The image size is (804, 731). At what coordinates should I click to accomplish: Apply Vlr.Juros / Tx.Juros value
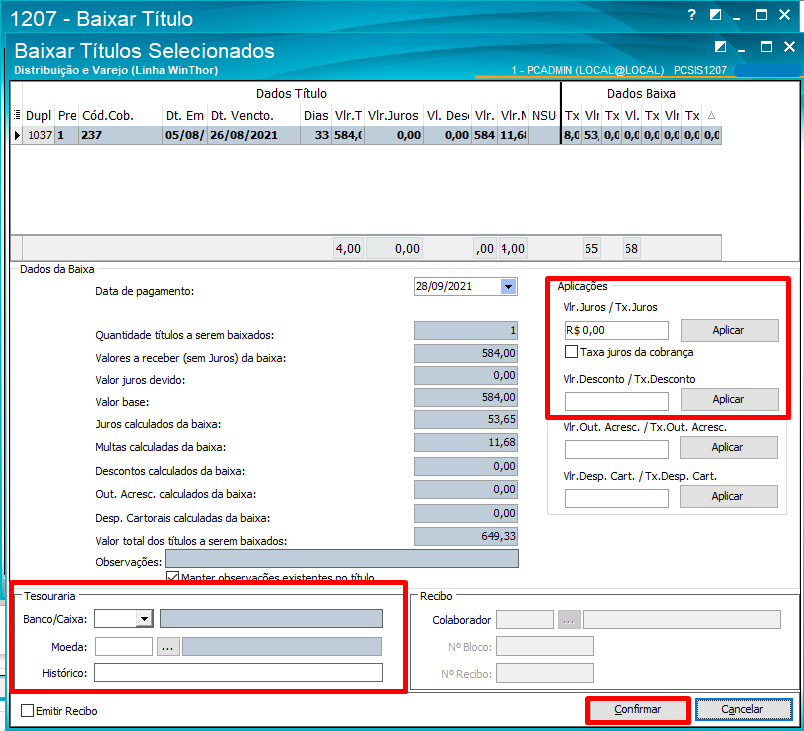[x=729, y=331]
